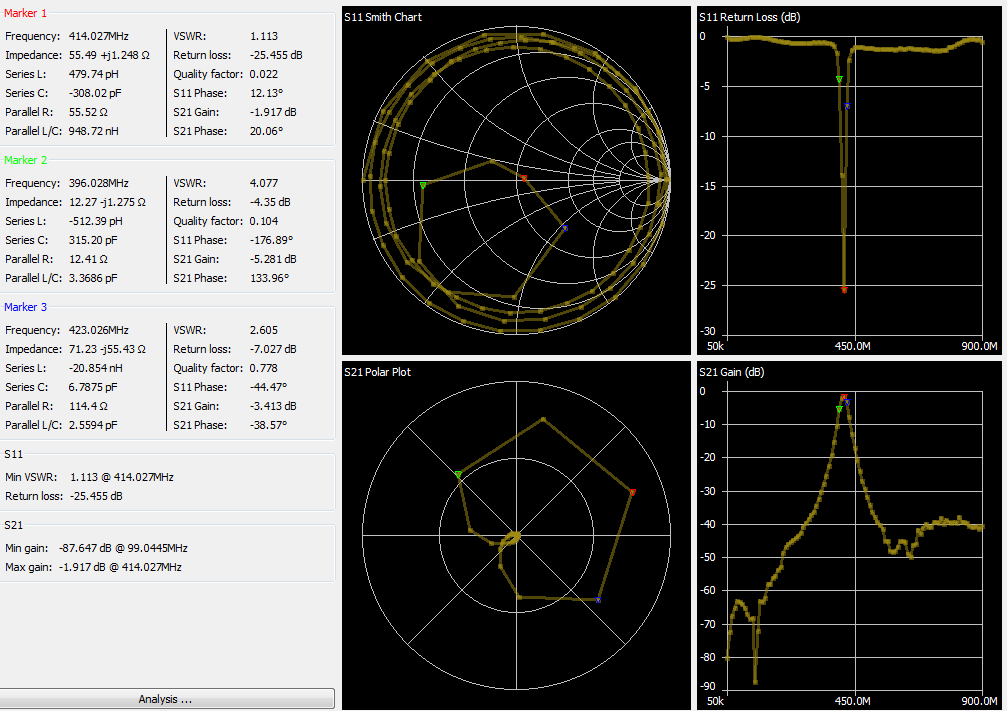Screen dimensions: 1007x711
Task: Select Marker 3 Series C value 6.7875 pF
Action: click(x=93, y=387)
